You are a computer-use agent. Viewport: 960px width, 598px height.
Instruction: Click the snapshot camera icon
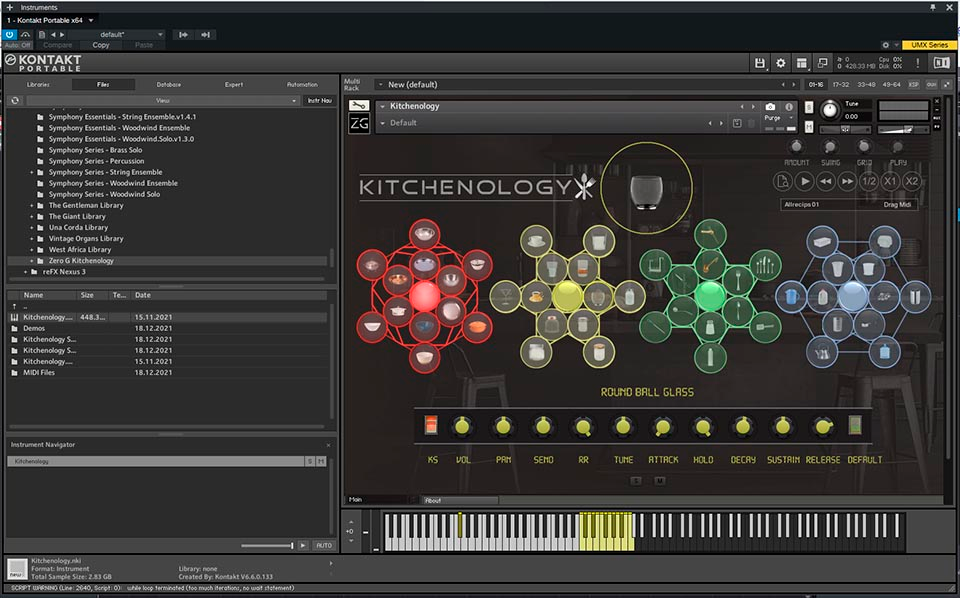click(770, 107)
